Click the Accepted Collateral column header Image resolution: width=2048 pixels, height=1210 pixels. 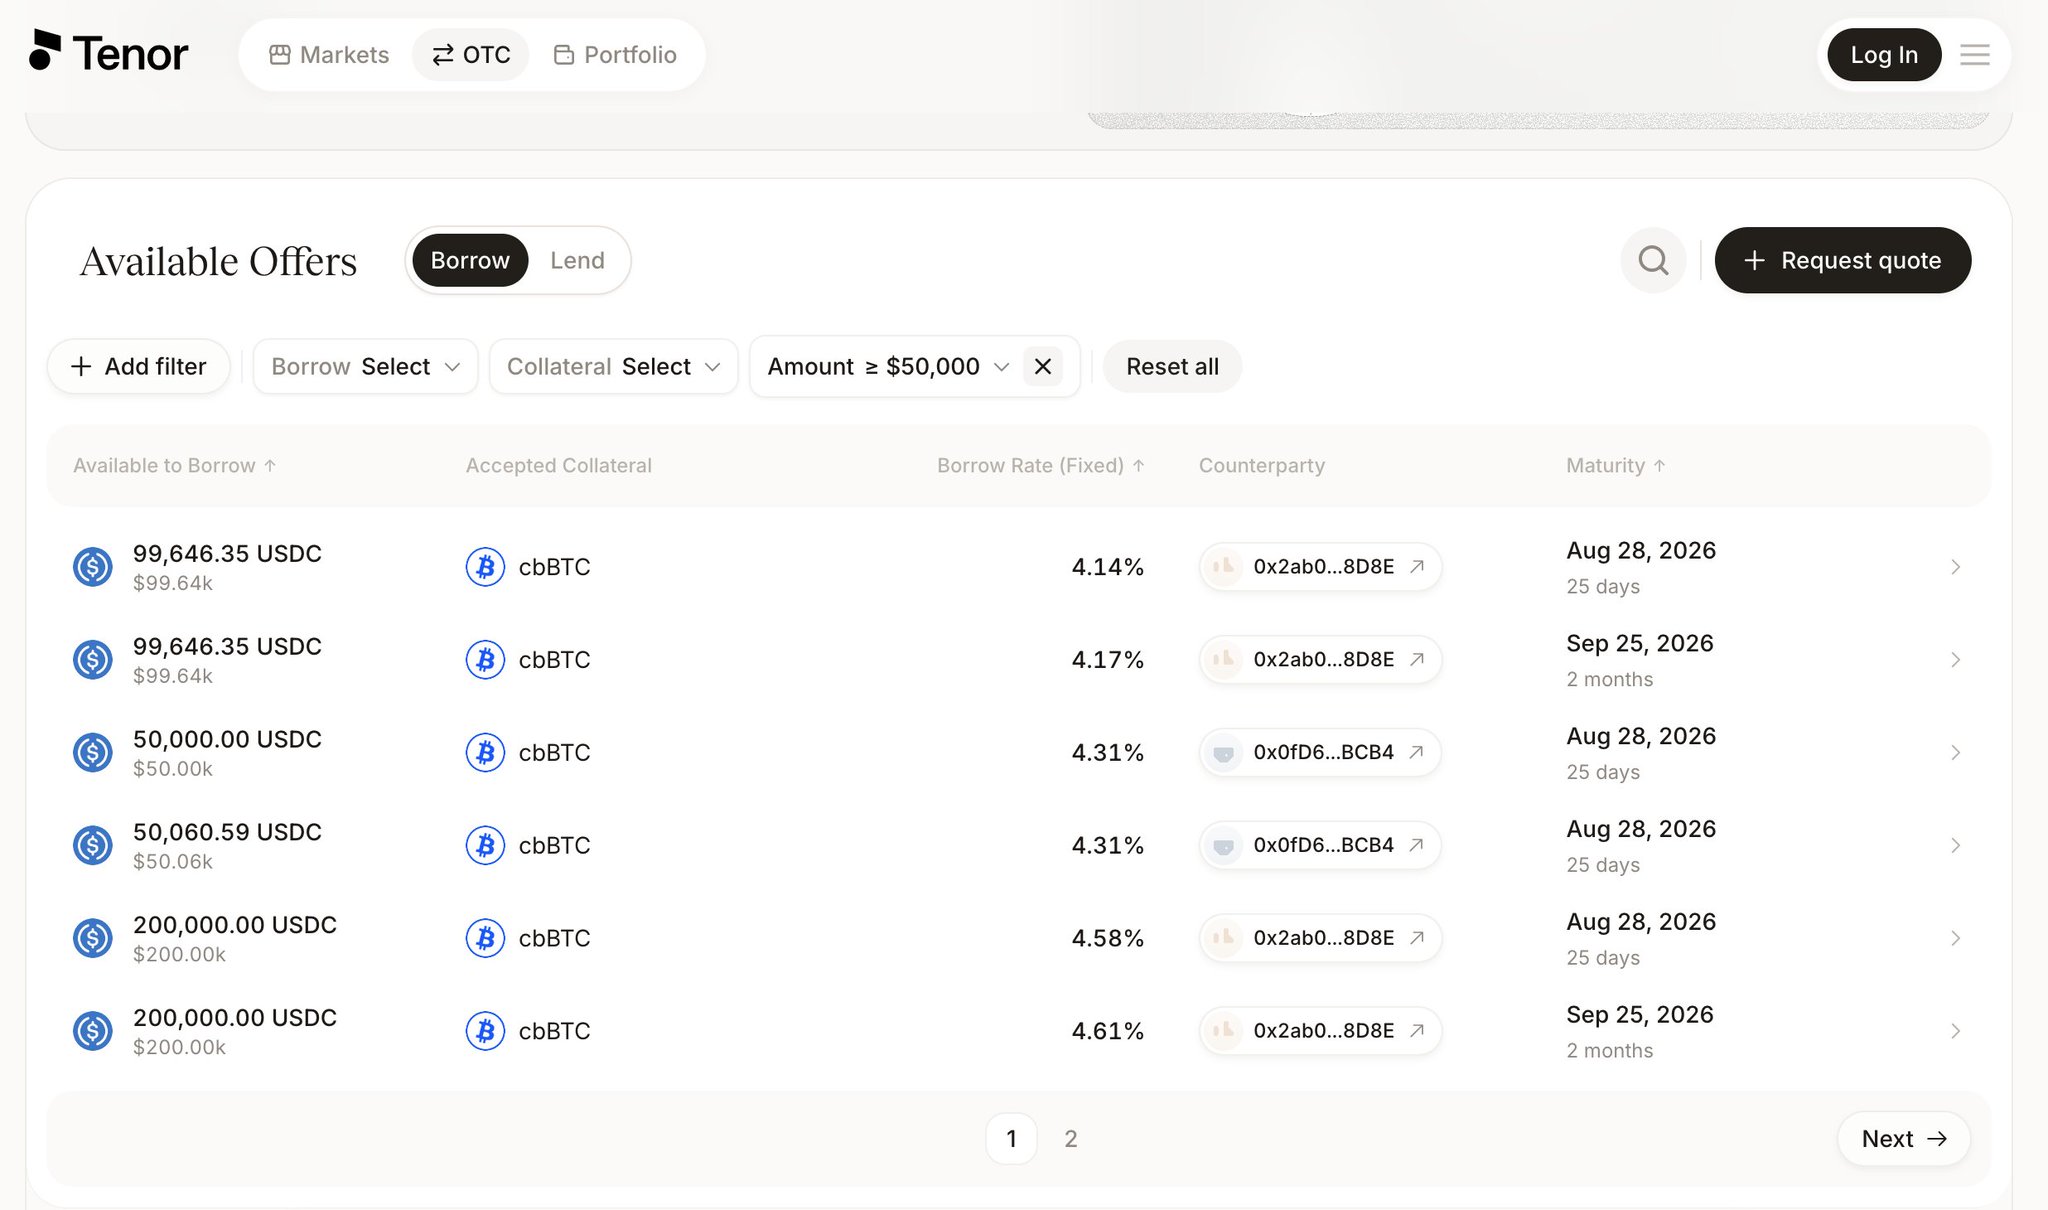pos(559,466)
